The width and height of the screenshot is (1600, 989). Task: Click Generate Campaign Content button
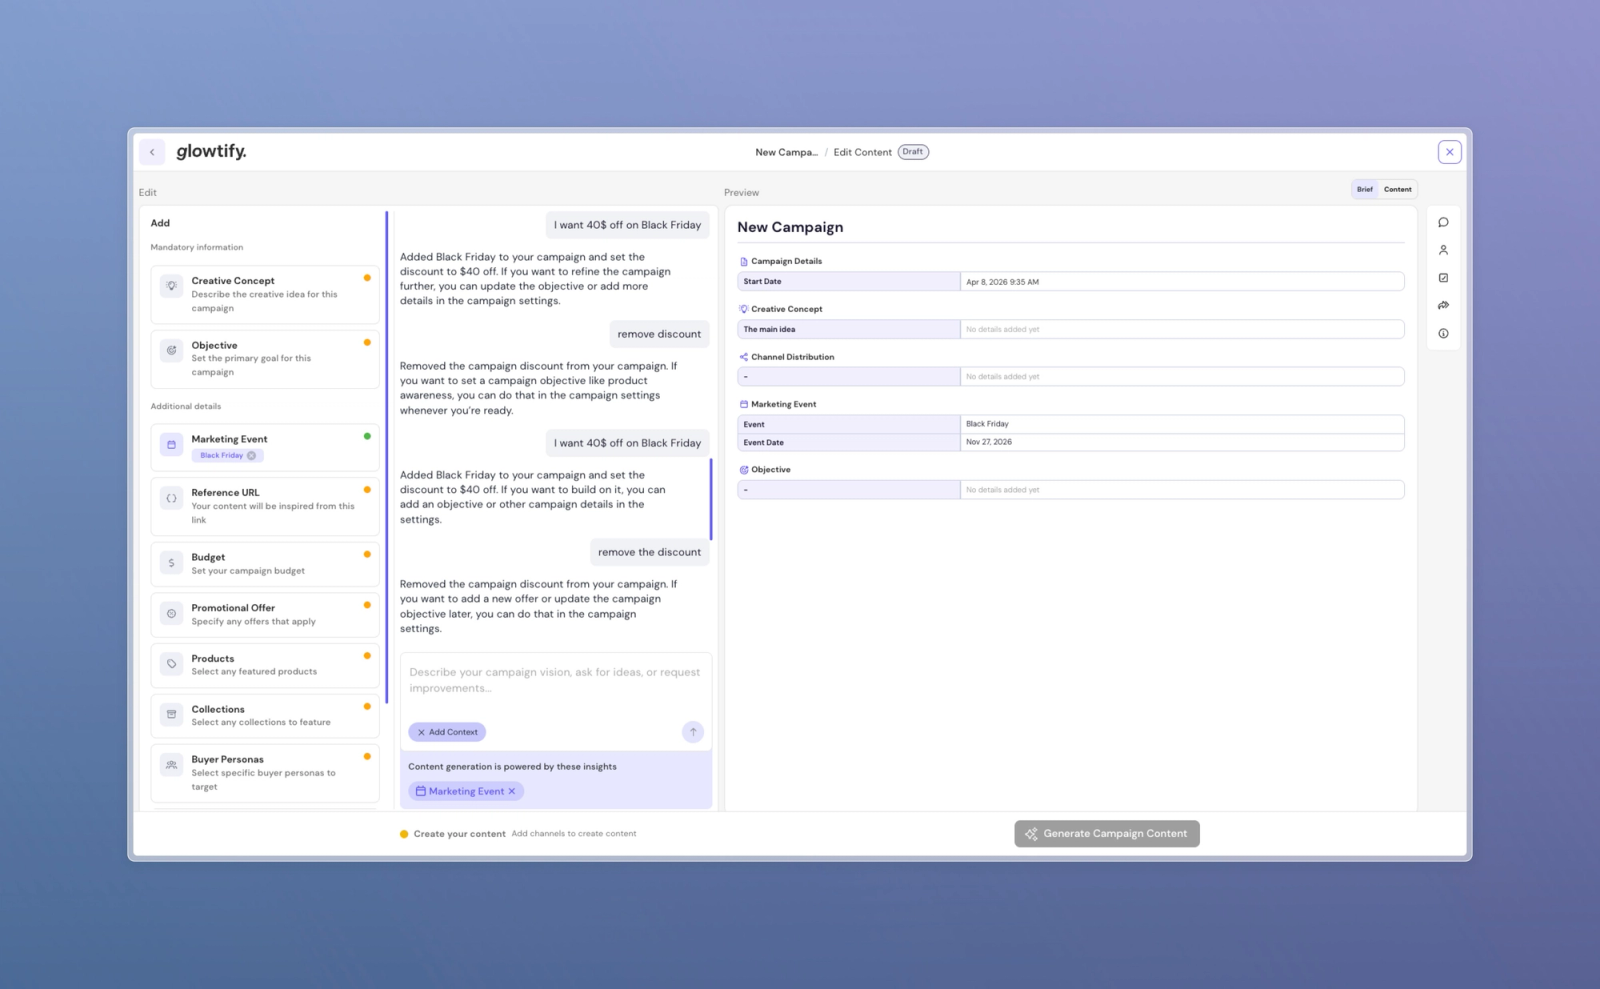pyautogui.click(x=1107, y=834)
